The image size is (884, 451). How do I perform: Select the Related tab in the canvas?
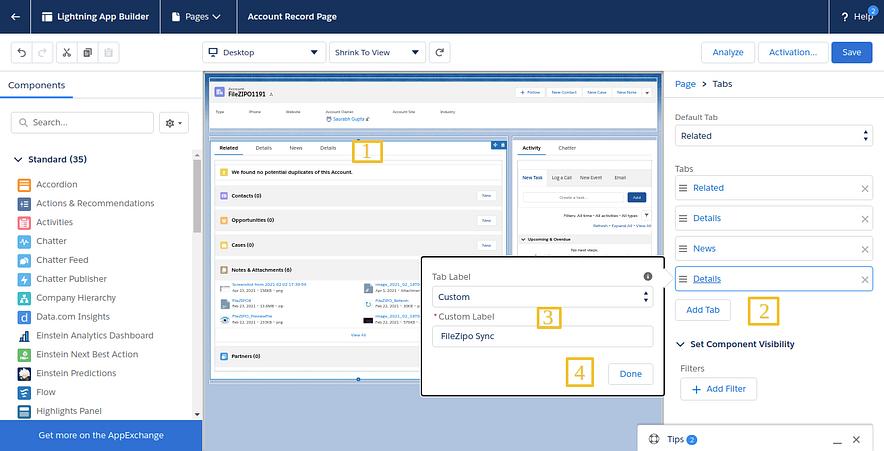tap(229, 148)
